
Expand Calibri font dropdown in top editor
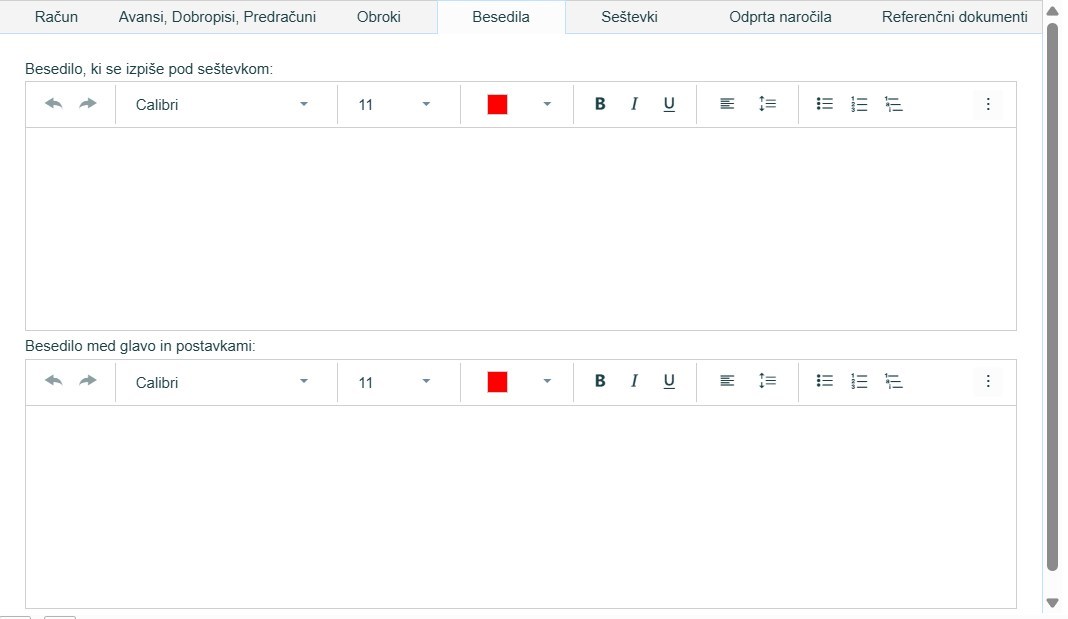(x=304, y=104)
